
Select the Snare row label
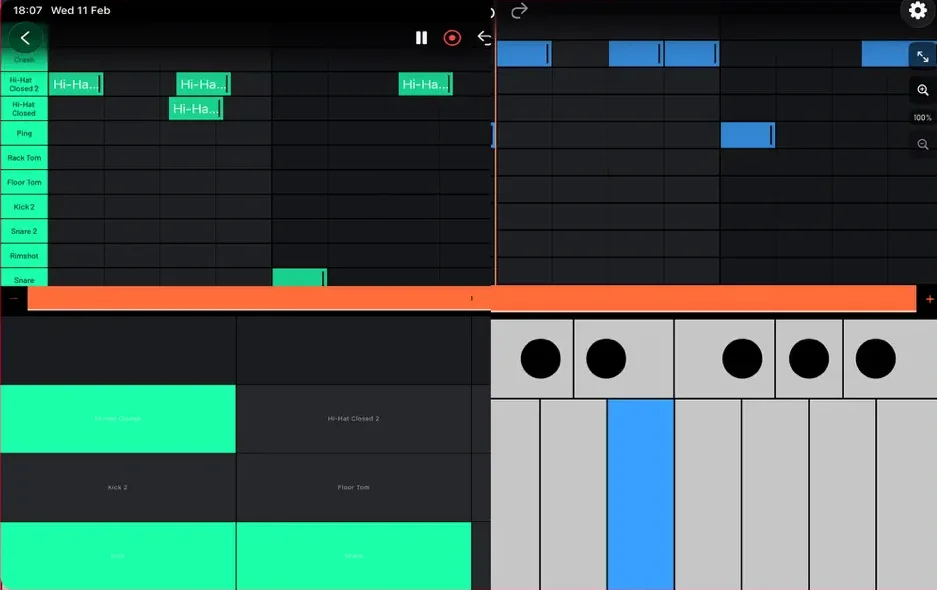24,279
